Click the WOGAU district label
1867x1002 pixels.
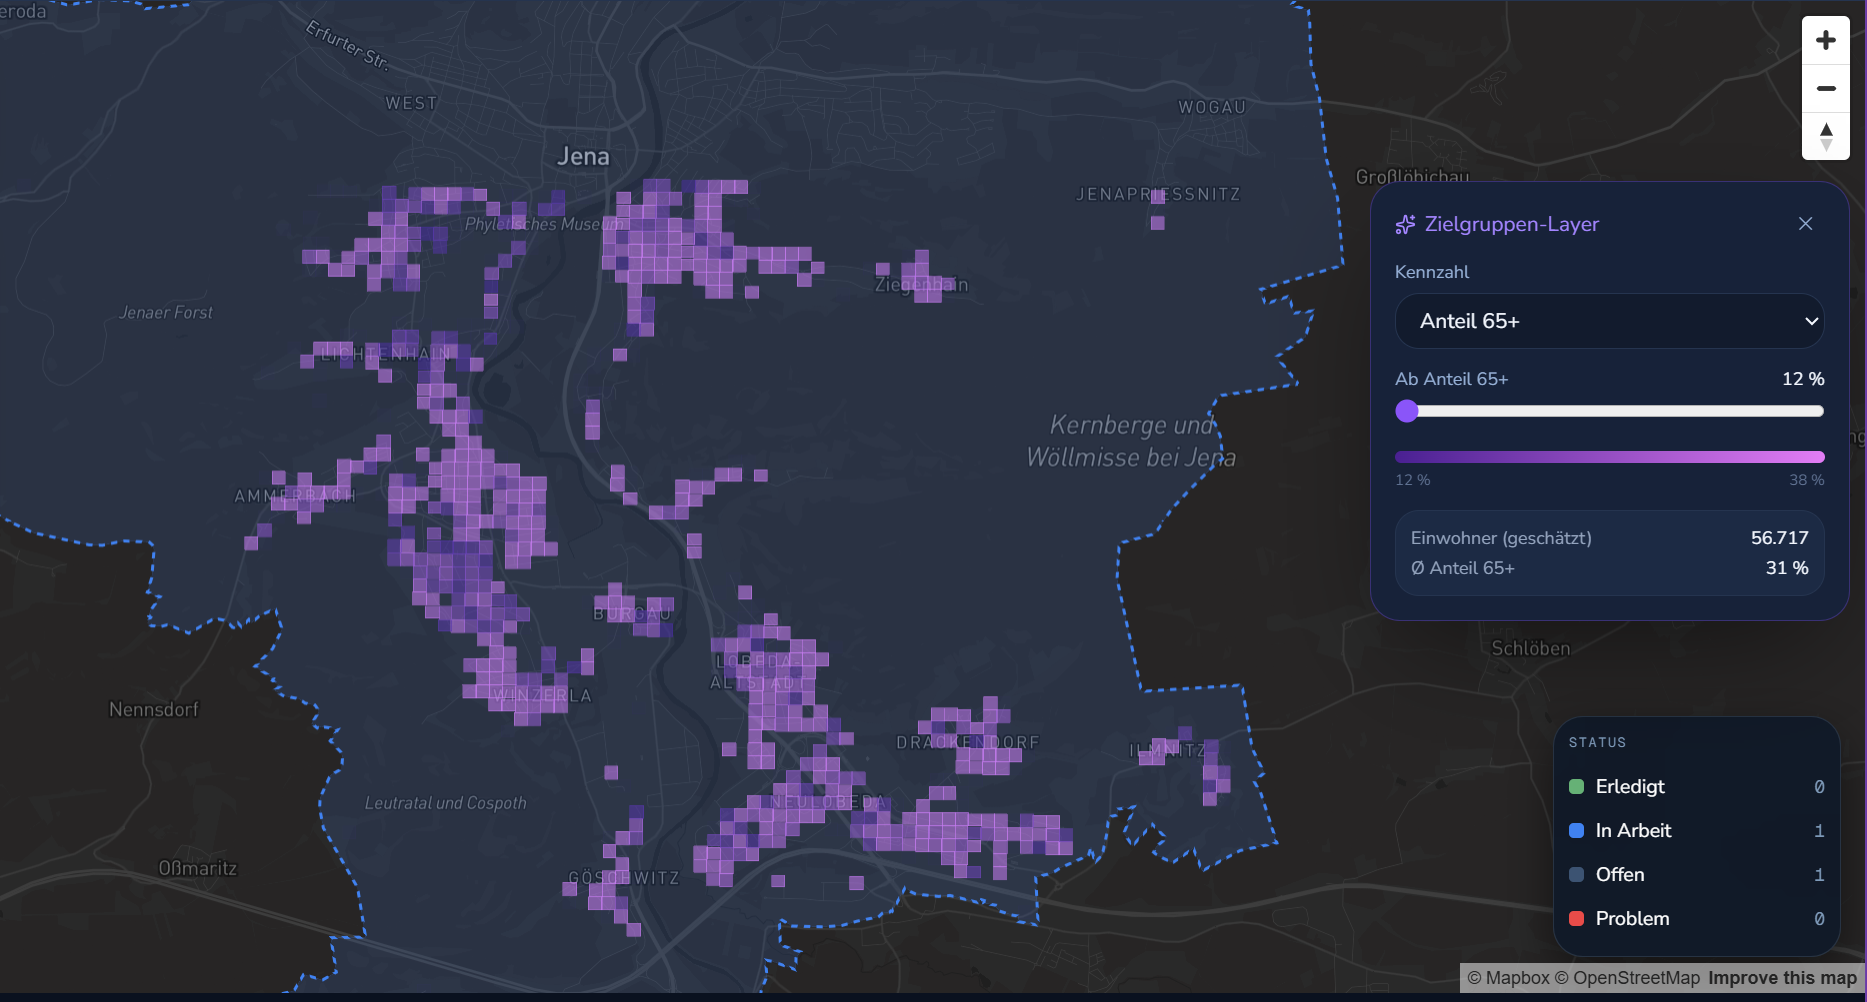[x=1212, y=107]
